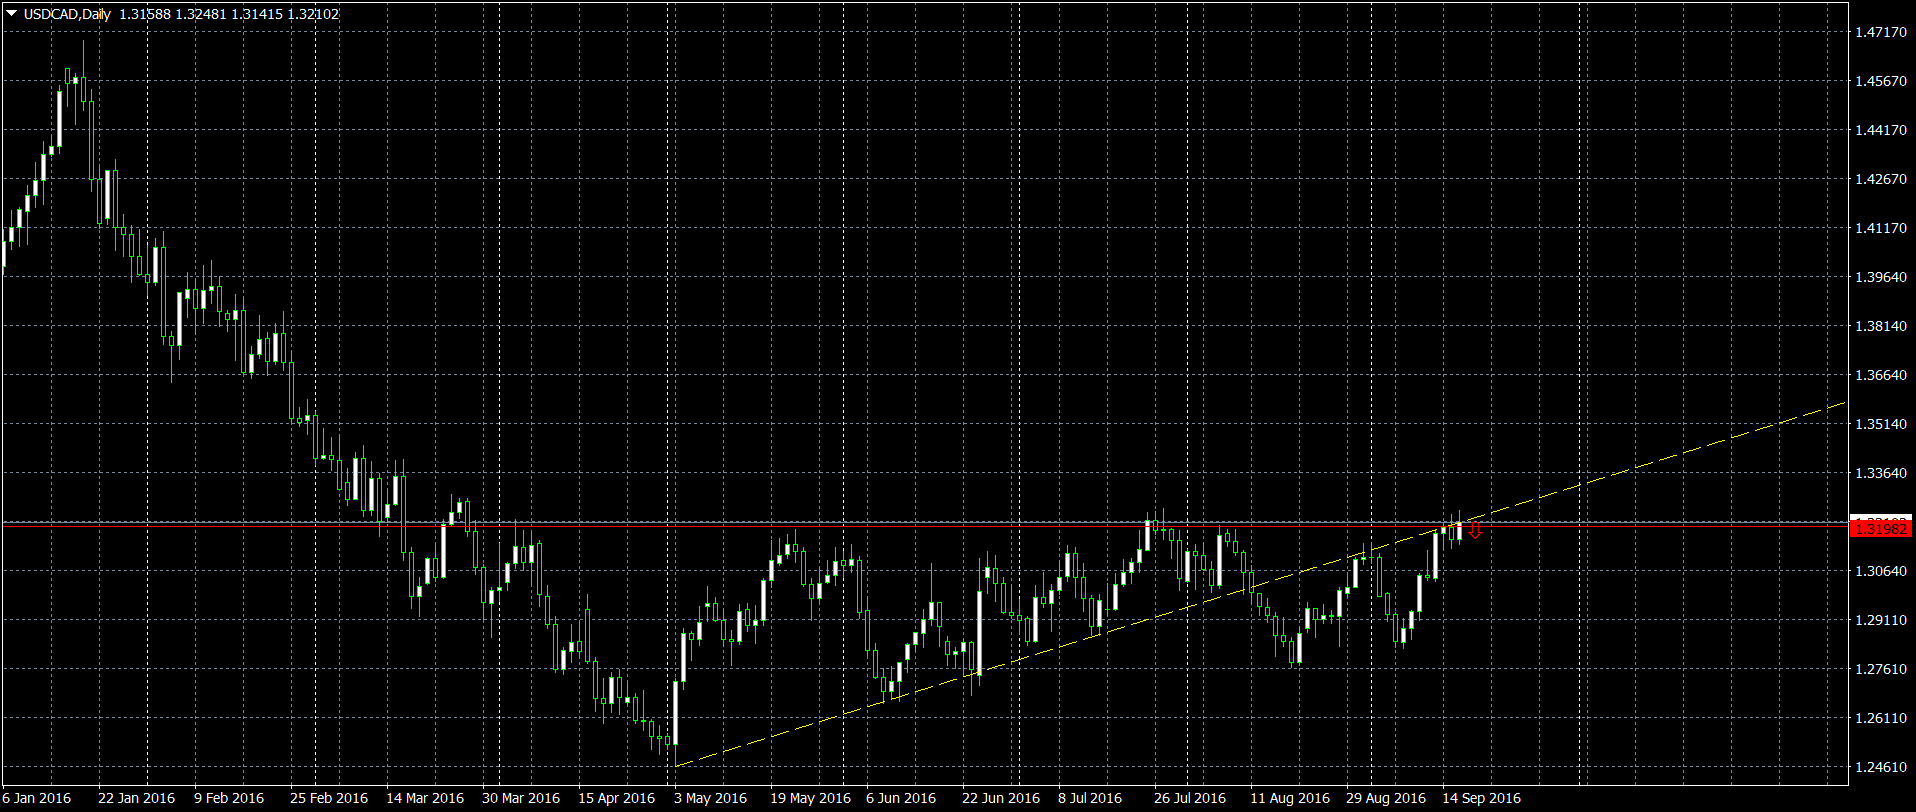
Task: Click the 30 Mar 2016 date label
Action: click(x=521, y=798)
